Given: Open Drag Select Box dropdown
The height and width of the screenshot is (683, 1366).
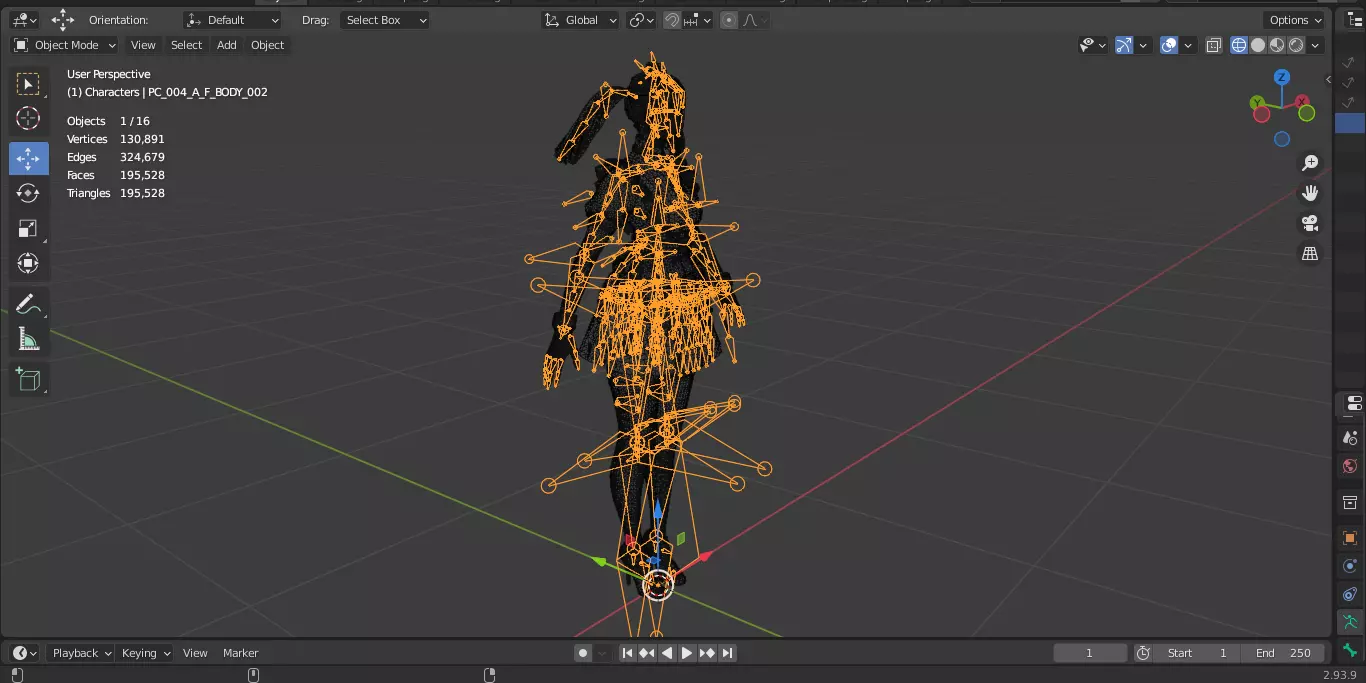Looking at the screenshot, I should (x=384, y=20).
